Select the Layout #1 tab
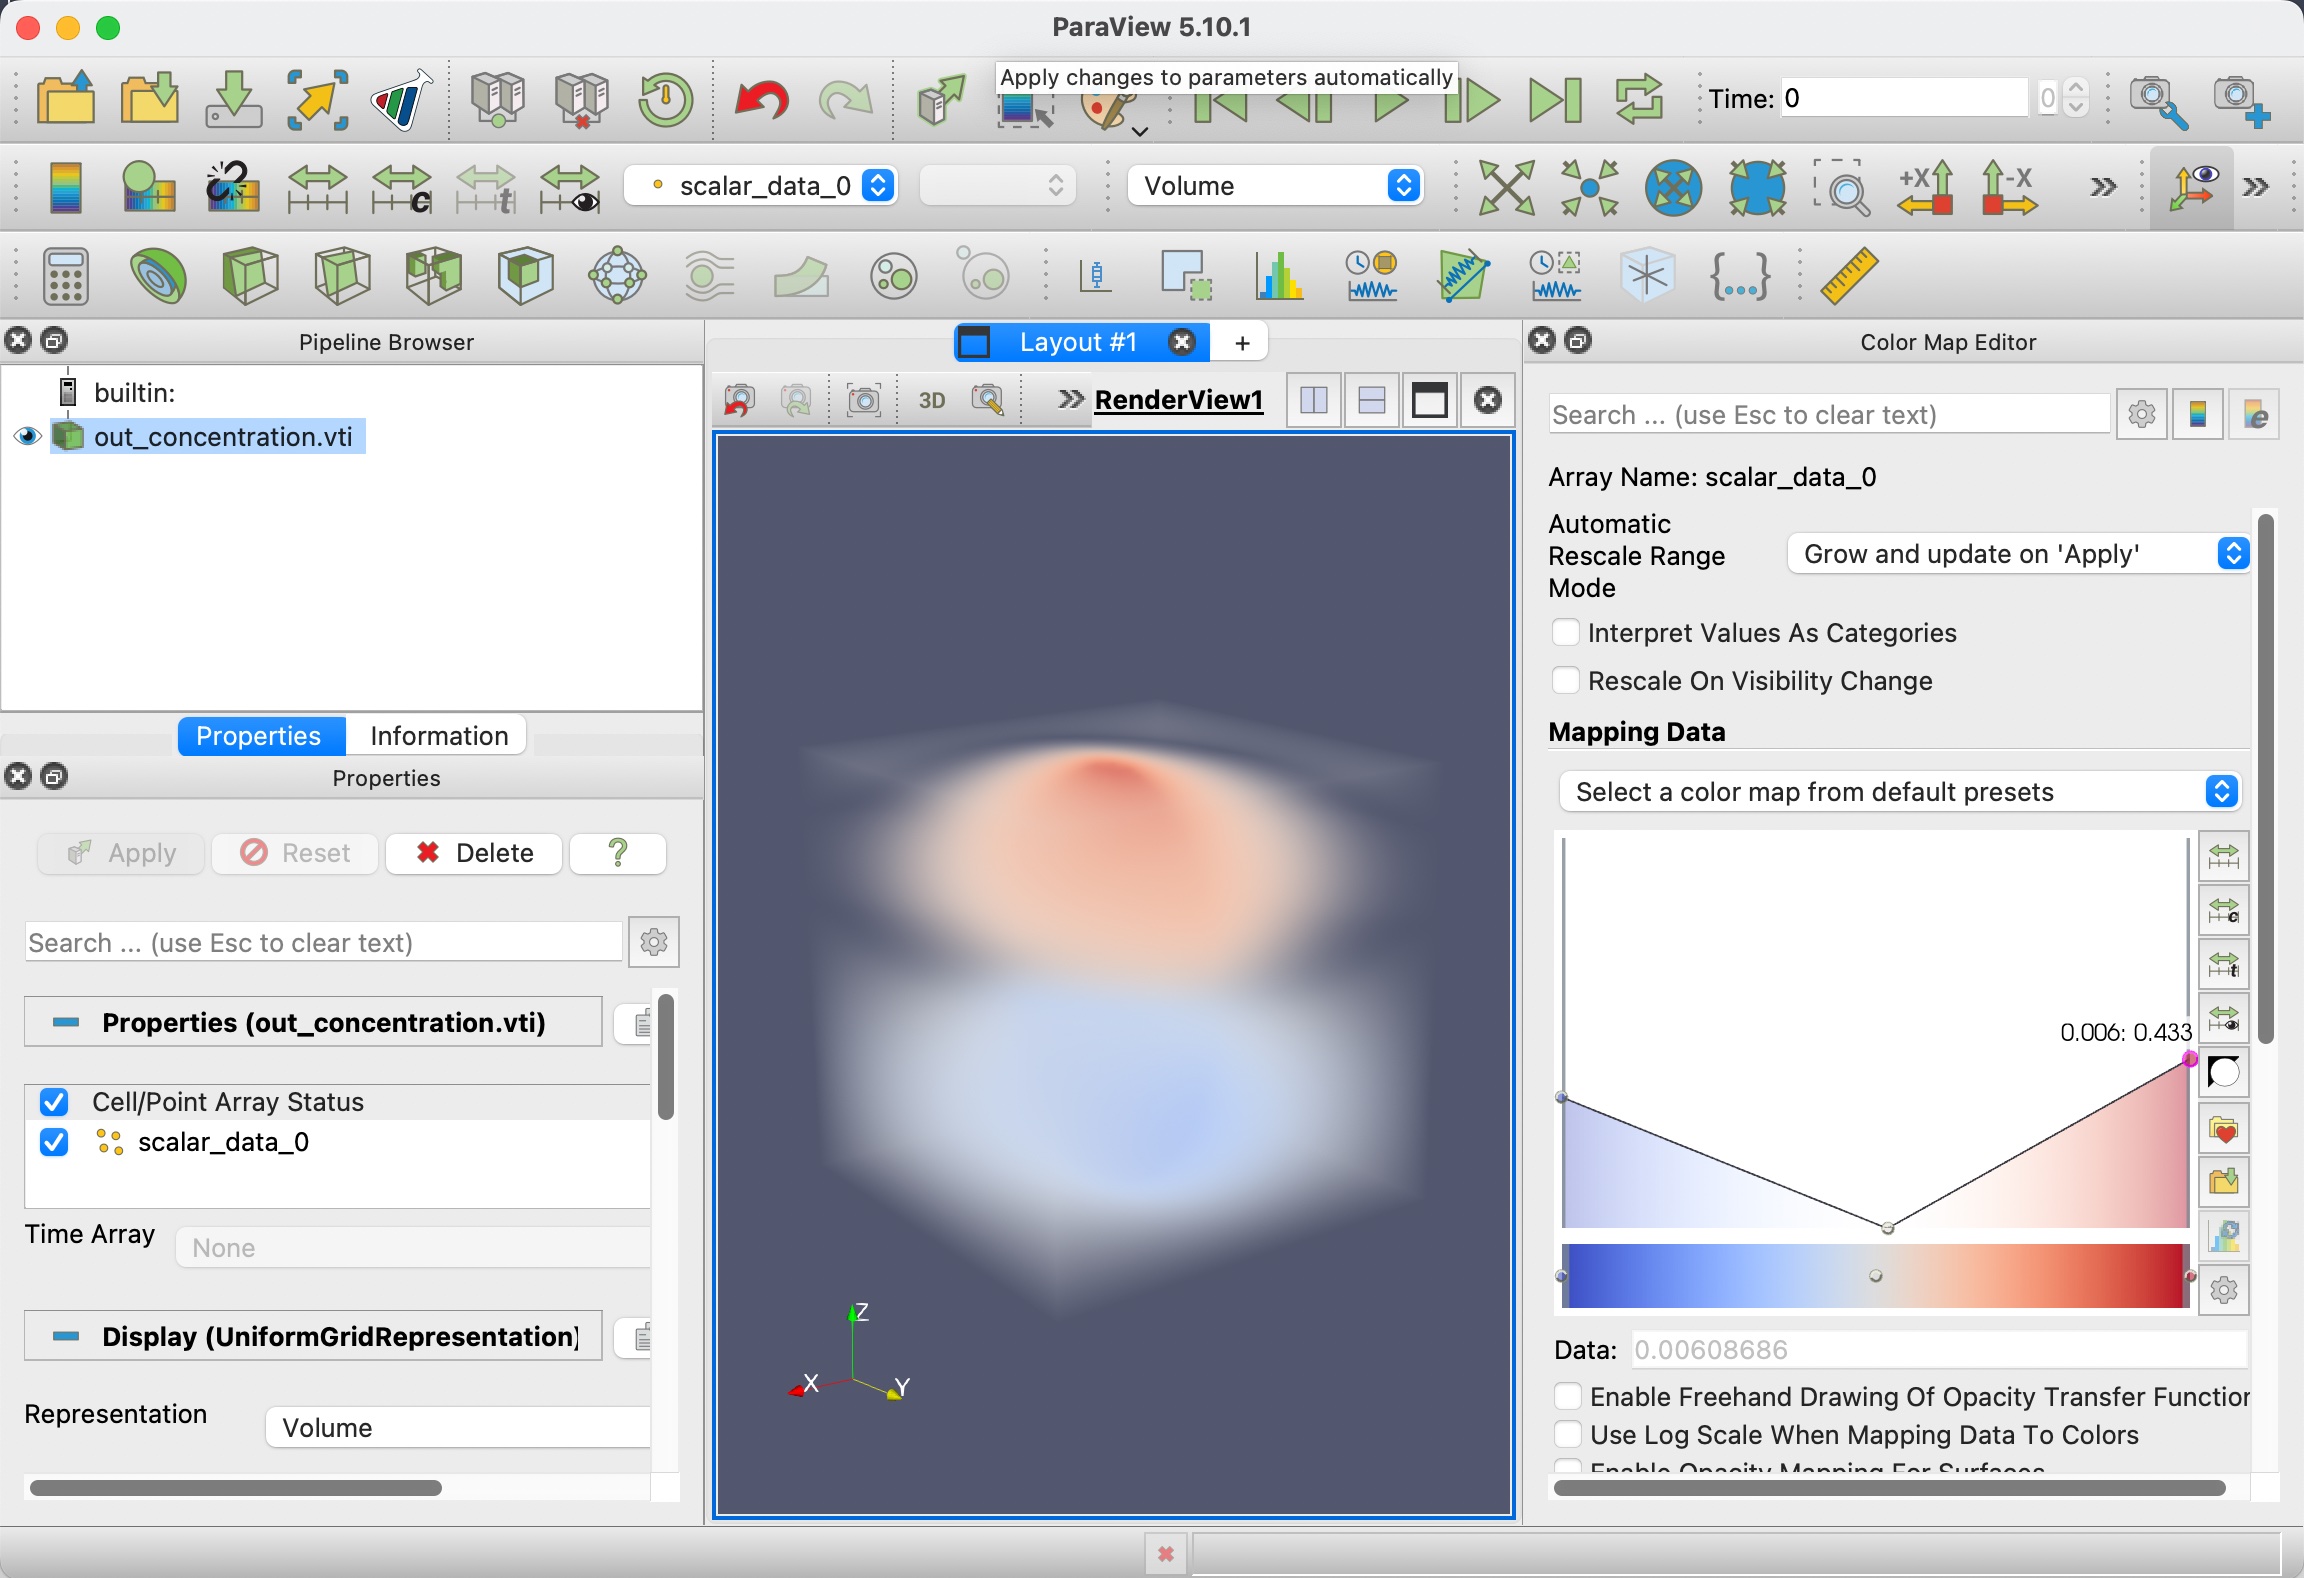 click(1077, 342)
